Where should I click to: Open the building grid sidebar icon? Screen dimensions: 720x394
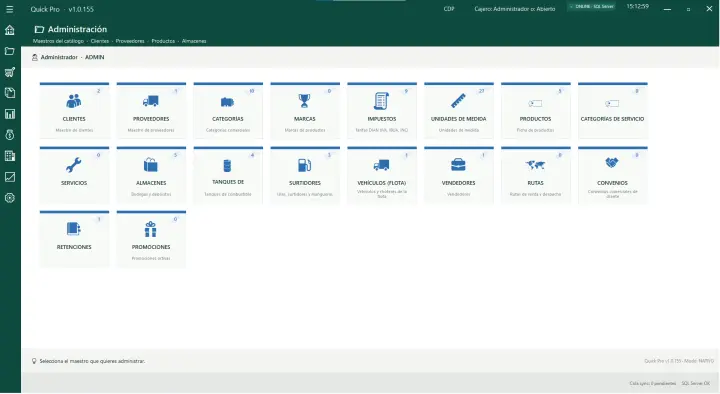(10, 156)
